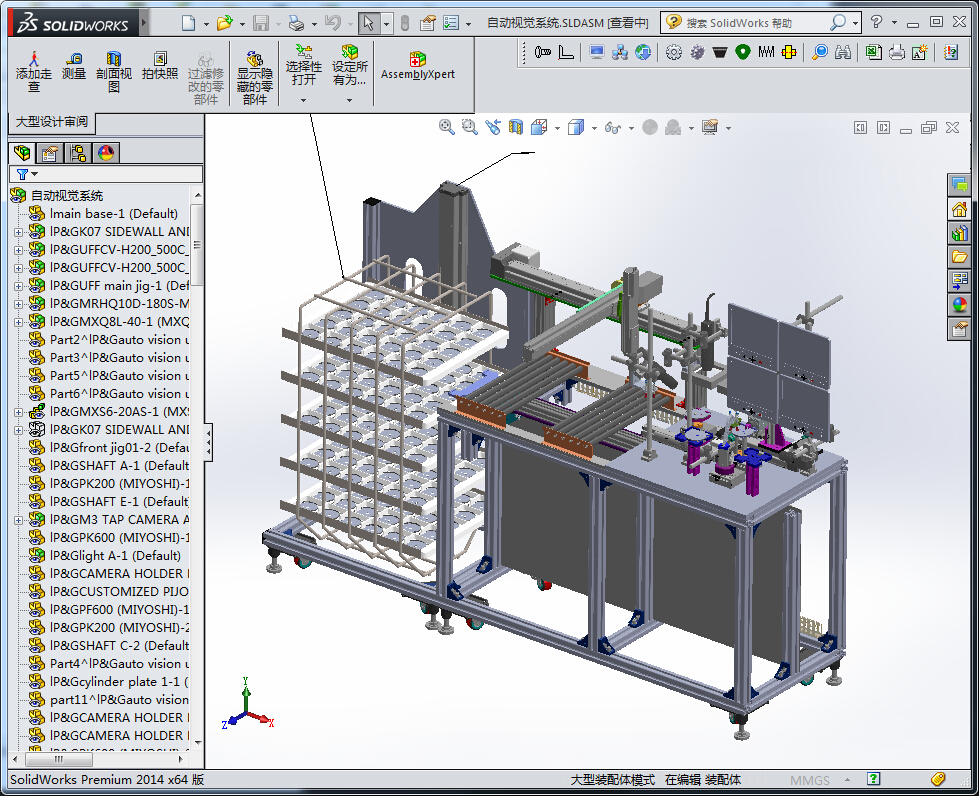This screenshot has width=979, height=796.
Task: Open the Section View (剖面视图) tool
Action: pyautogui.click(x=114, y=72)
